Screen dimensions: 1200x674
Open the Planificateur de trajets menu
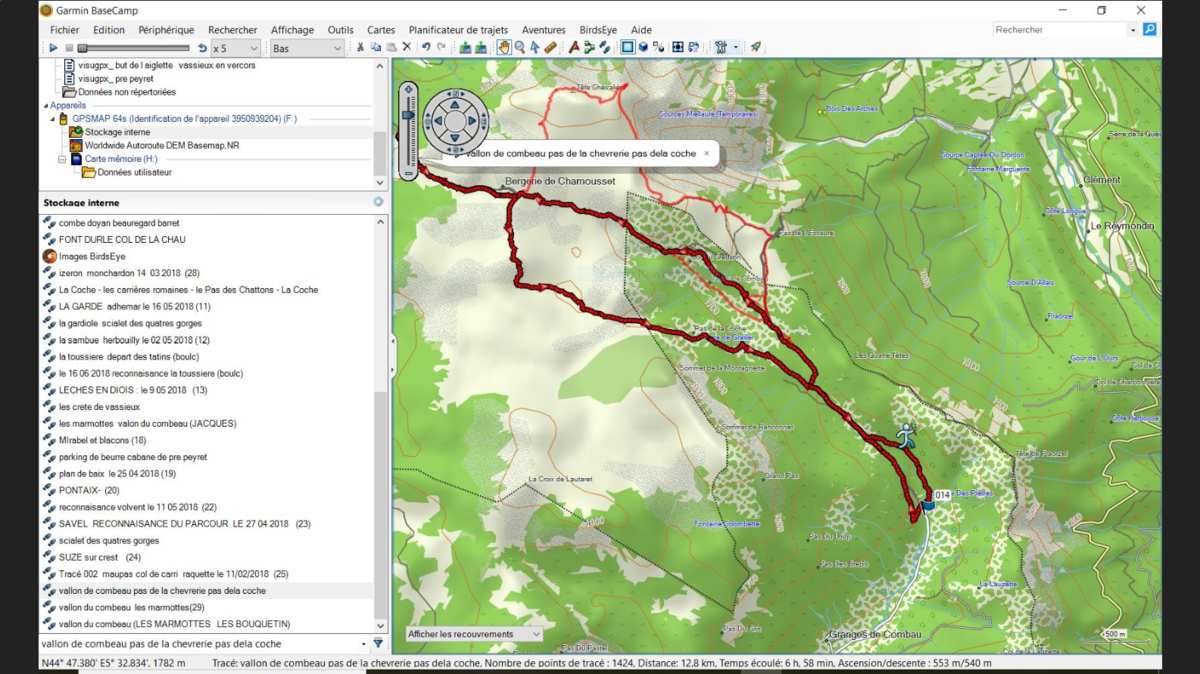pos(460,30)
